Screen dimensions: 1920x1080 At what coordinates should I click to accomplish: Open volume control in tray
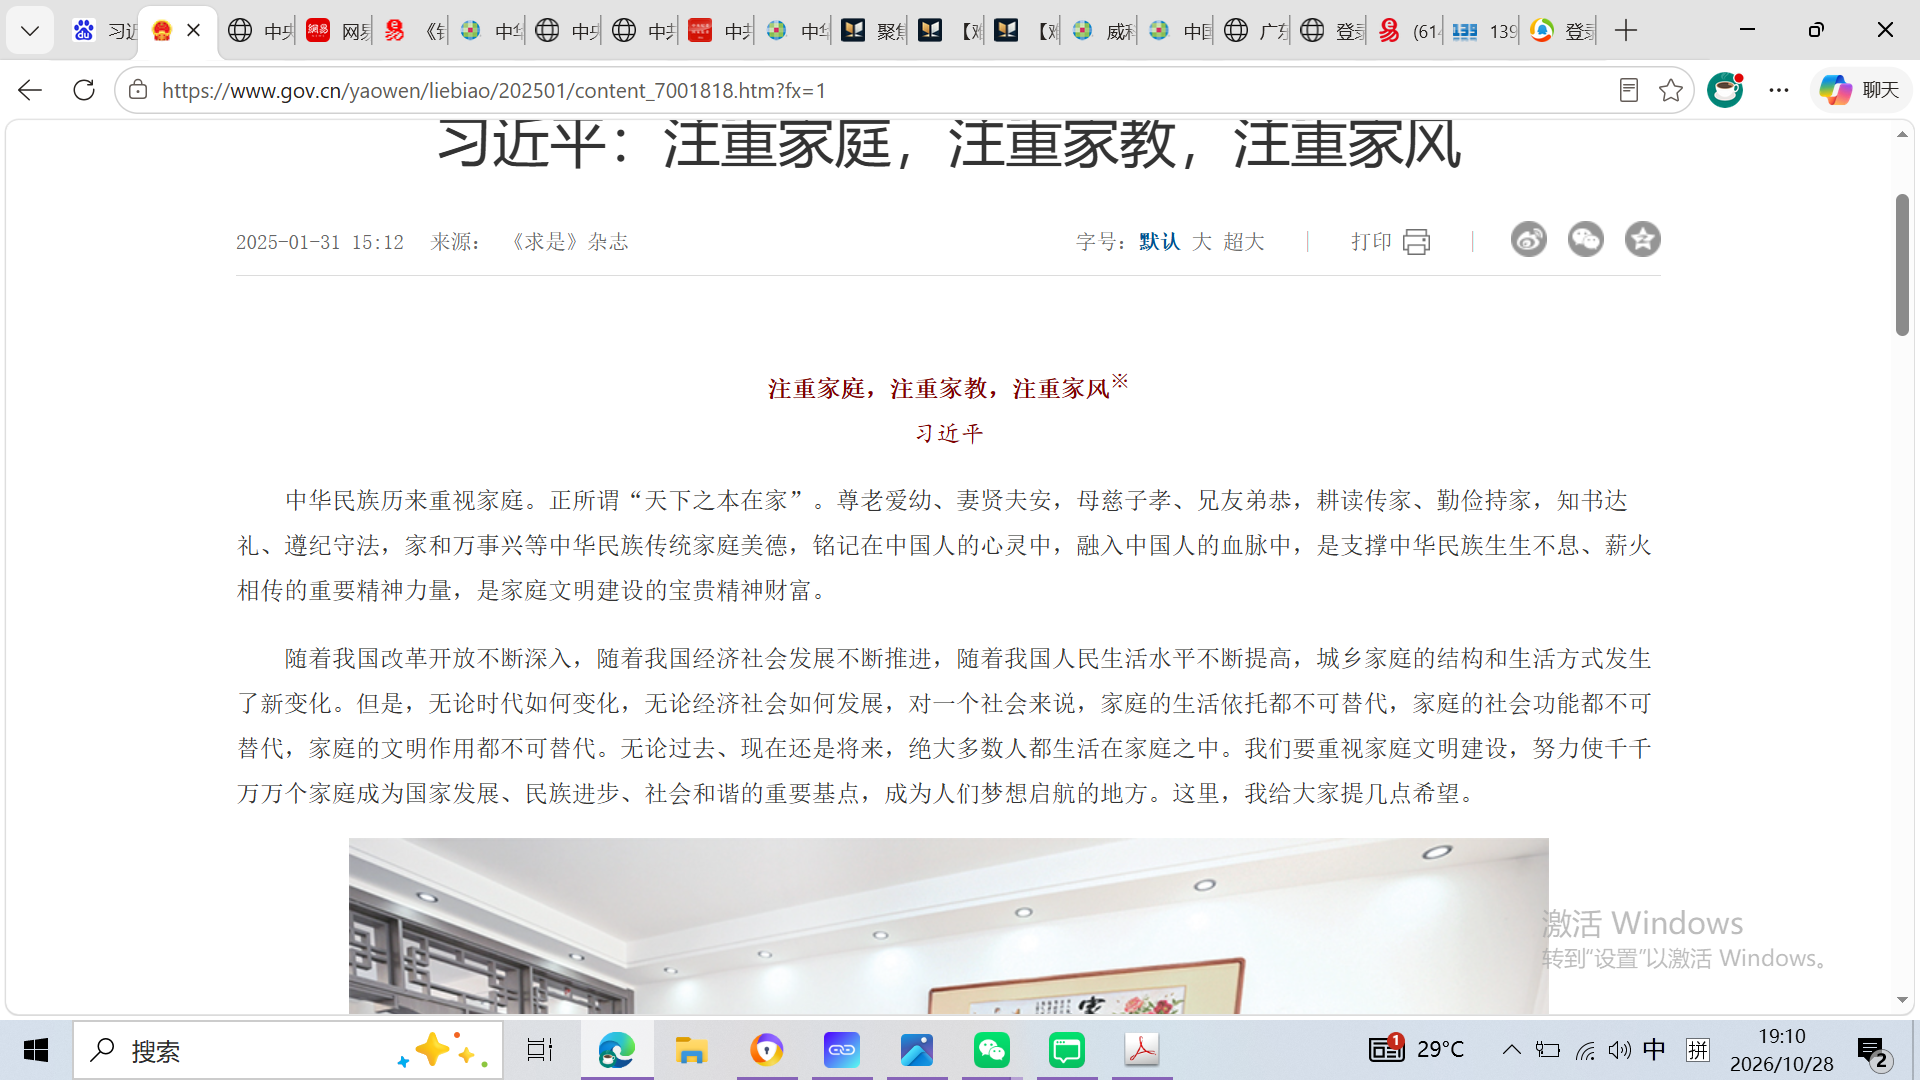point(1620,1050)
